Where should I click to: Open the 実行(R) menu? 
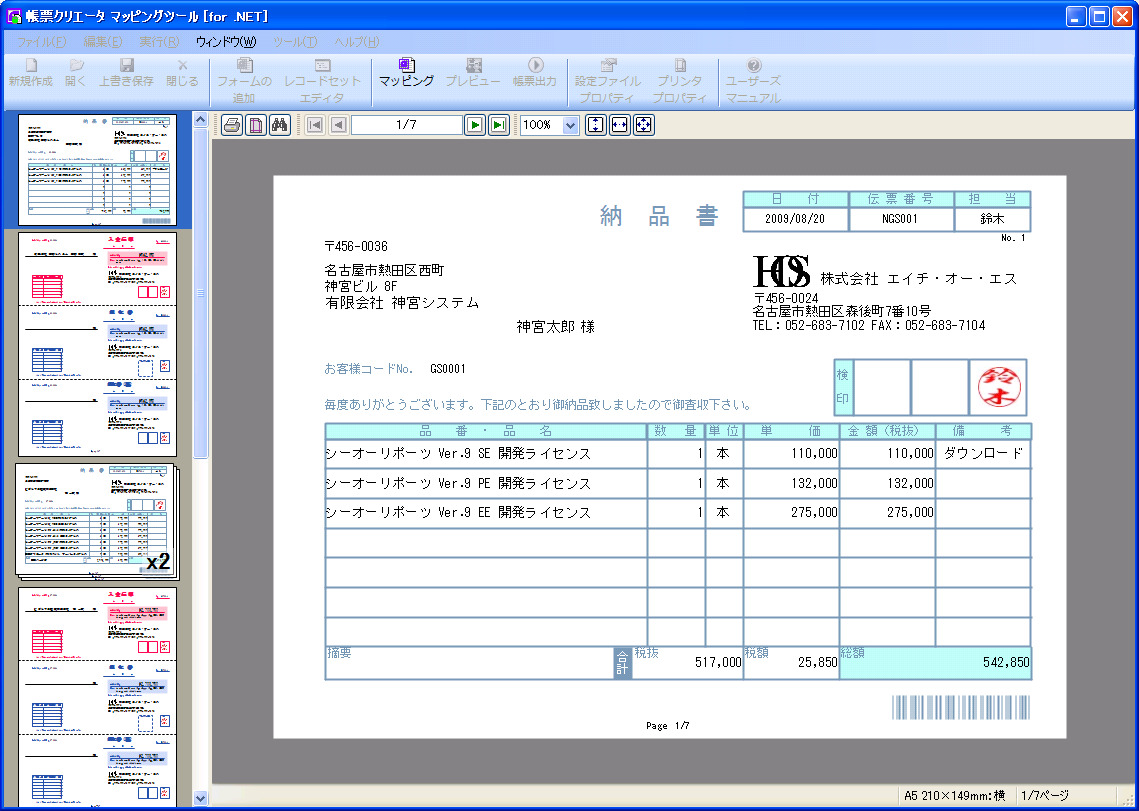[159, 41]
